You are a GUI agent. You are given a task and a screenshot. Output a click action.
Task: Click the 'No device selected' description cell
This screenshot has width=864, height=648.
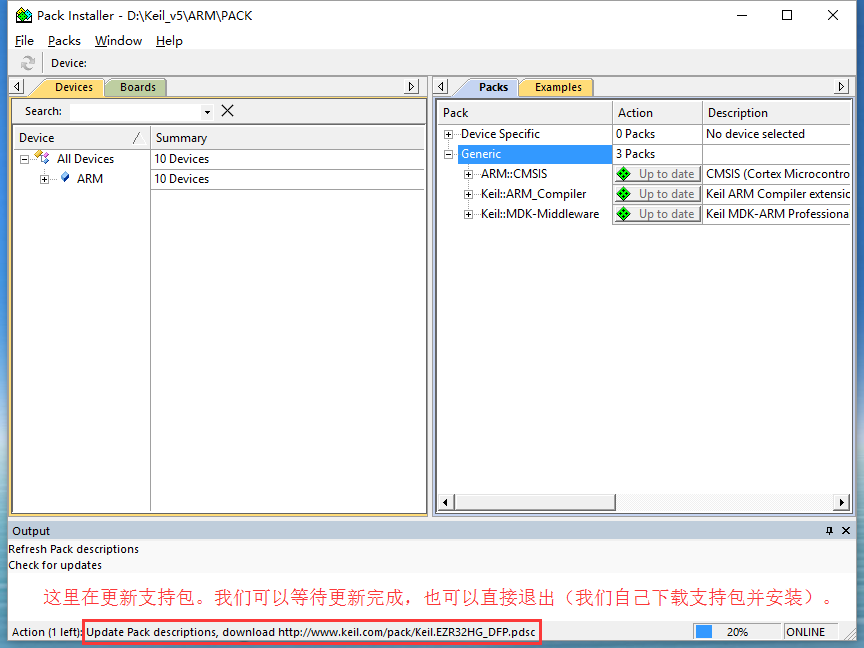(x=777, y=134)
